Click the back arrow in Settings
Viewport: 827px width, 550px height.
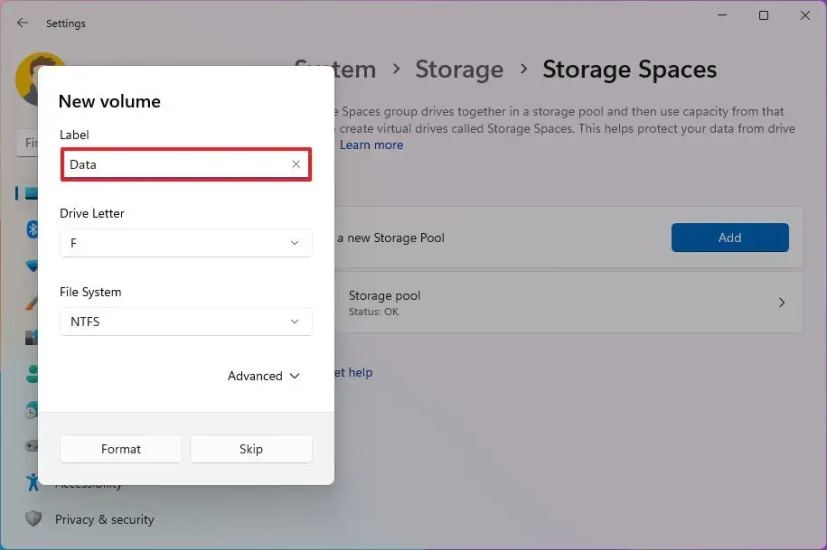click(22, 23)
